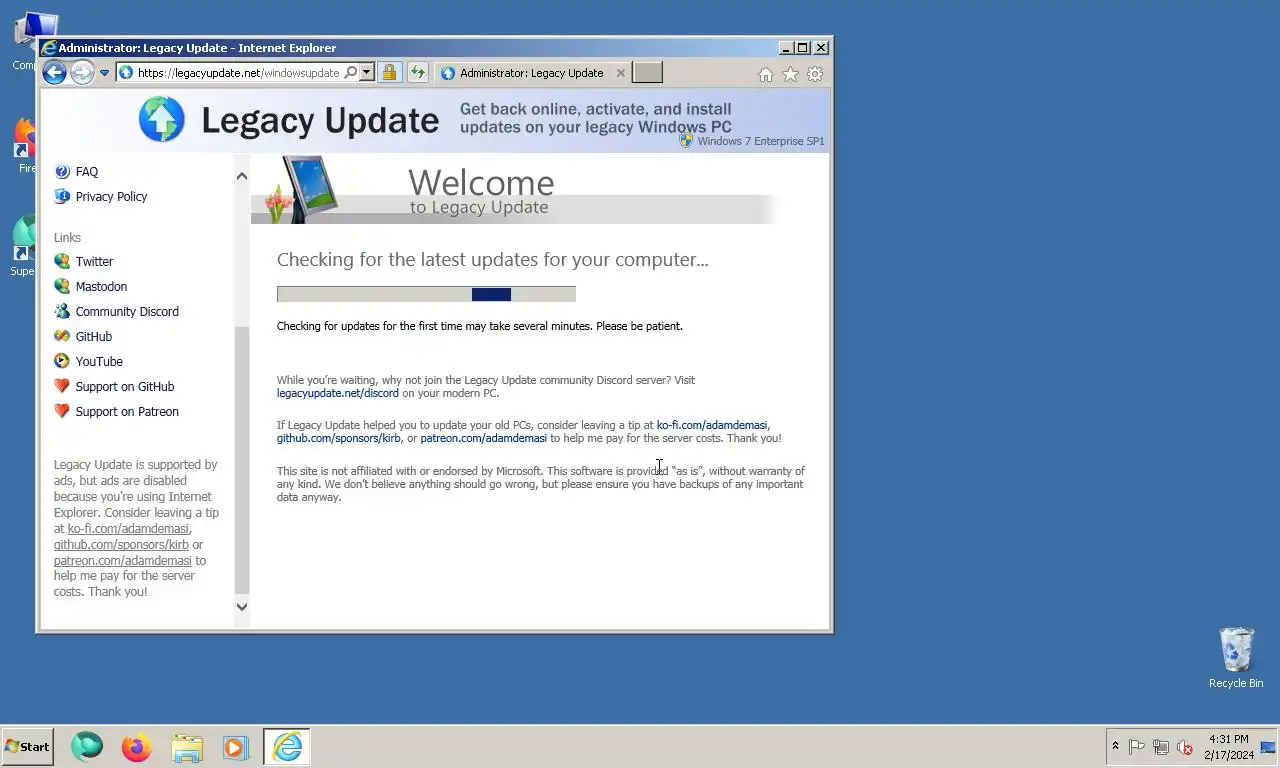Open Action Center flag tray icon

click(1137, 747)
